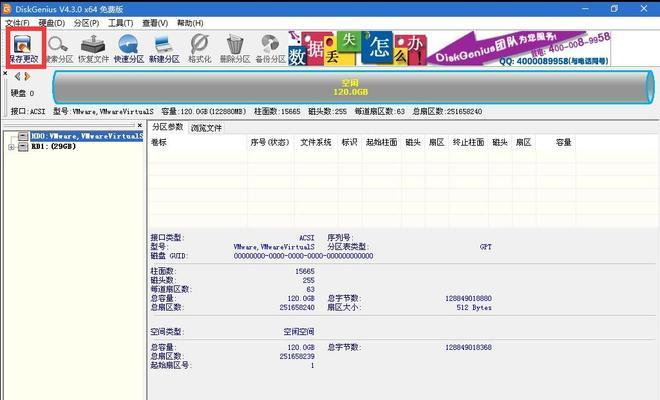
Task: Select RD1:(29GB) in disk tree
Action: pyautogui.click(x=53, y=147)
